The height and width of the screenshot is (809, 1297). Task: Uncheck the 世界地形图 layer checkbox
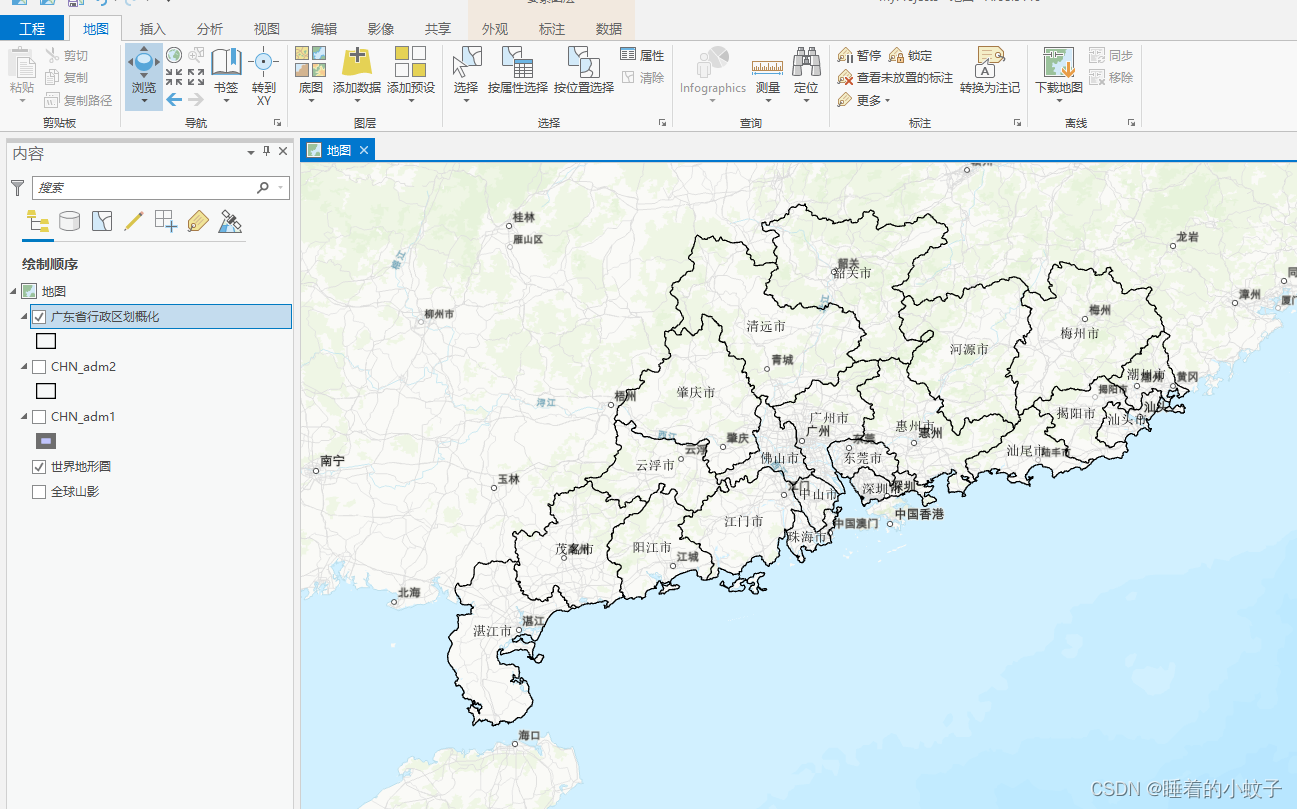[x=39, y=467]
